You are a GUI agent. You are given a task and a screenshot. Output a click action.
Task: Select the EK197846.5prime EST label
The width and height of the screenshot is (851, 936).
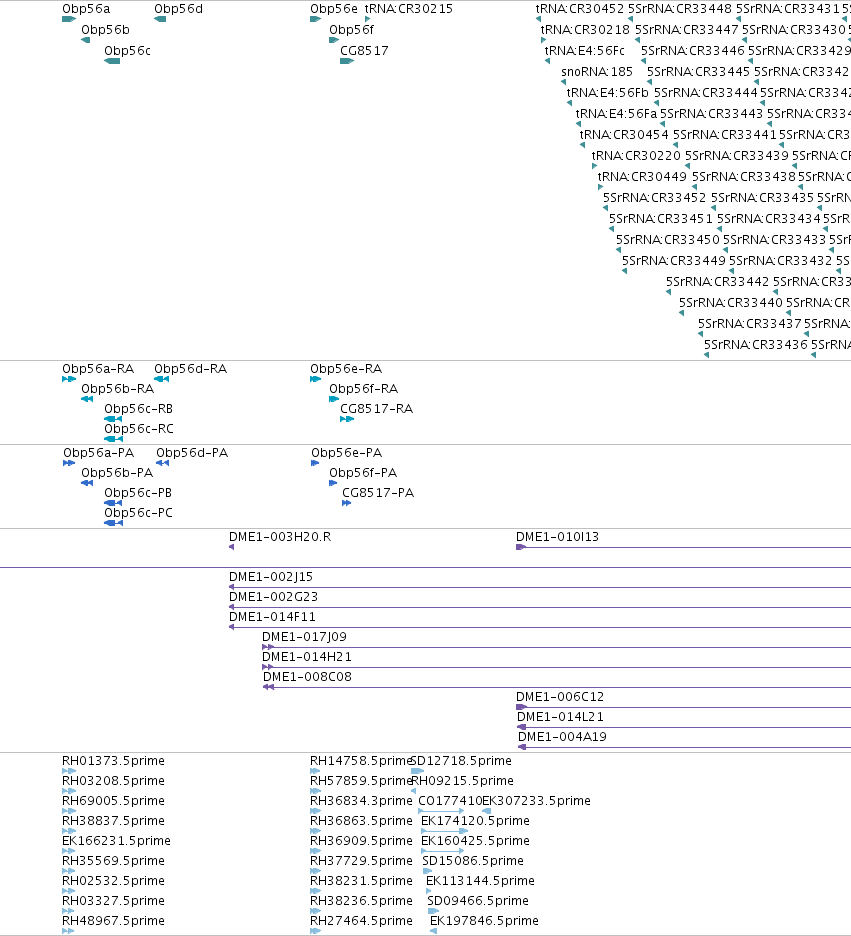(484, 921)
